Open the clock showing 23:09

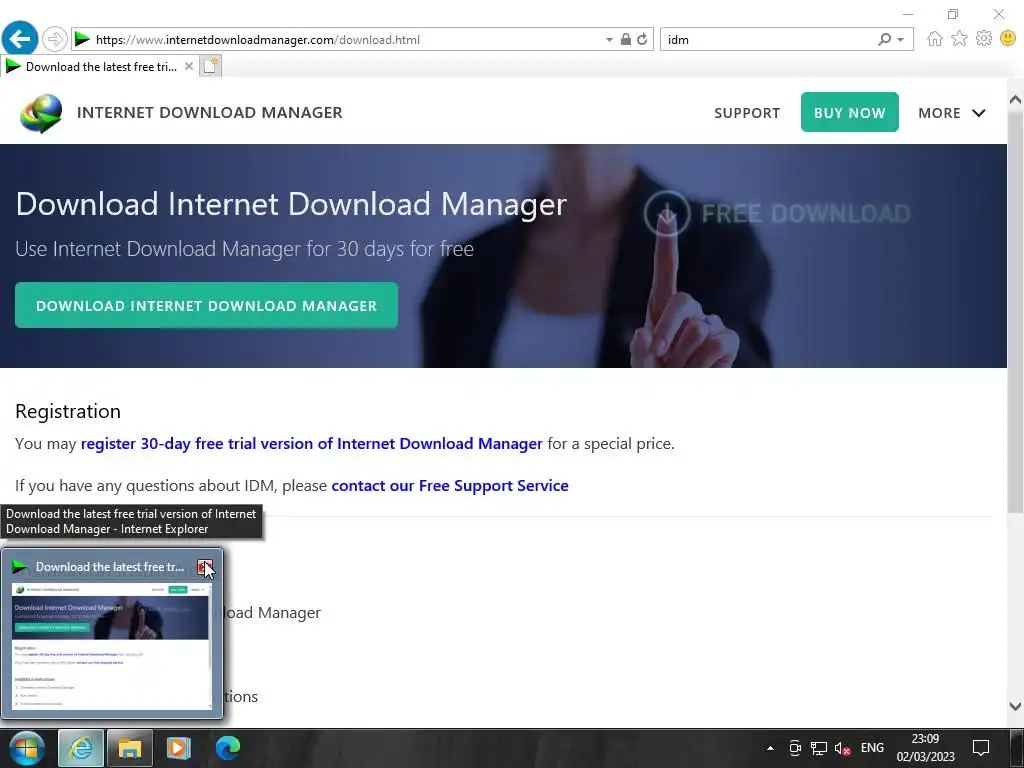tap(925, 748)
